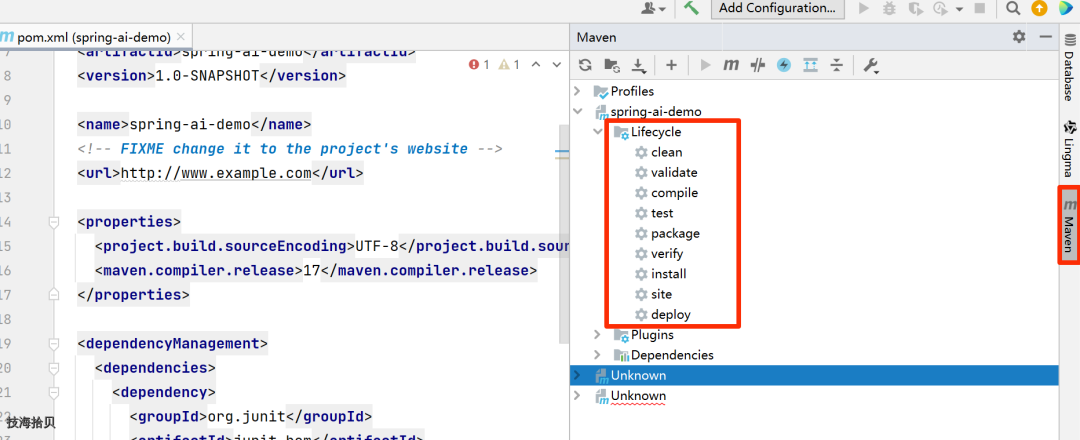Expand the Plugins node
The image size is (1080, 440).
(x=598, y=335)
